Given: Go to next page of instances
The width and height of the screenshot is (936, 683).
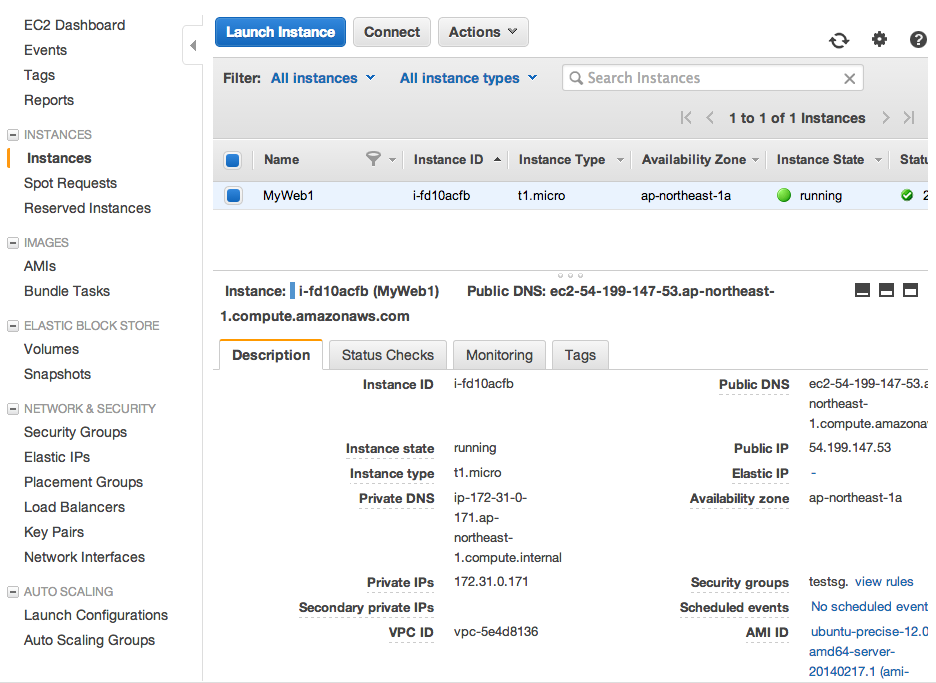Looking at the screenshot, I should (886, 118).
